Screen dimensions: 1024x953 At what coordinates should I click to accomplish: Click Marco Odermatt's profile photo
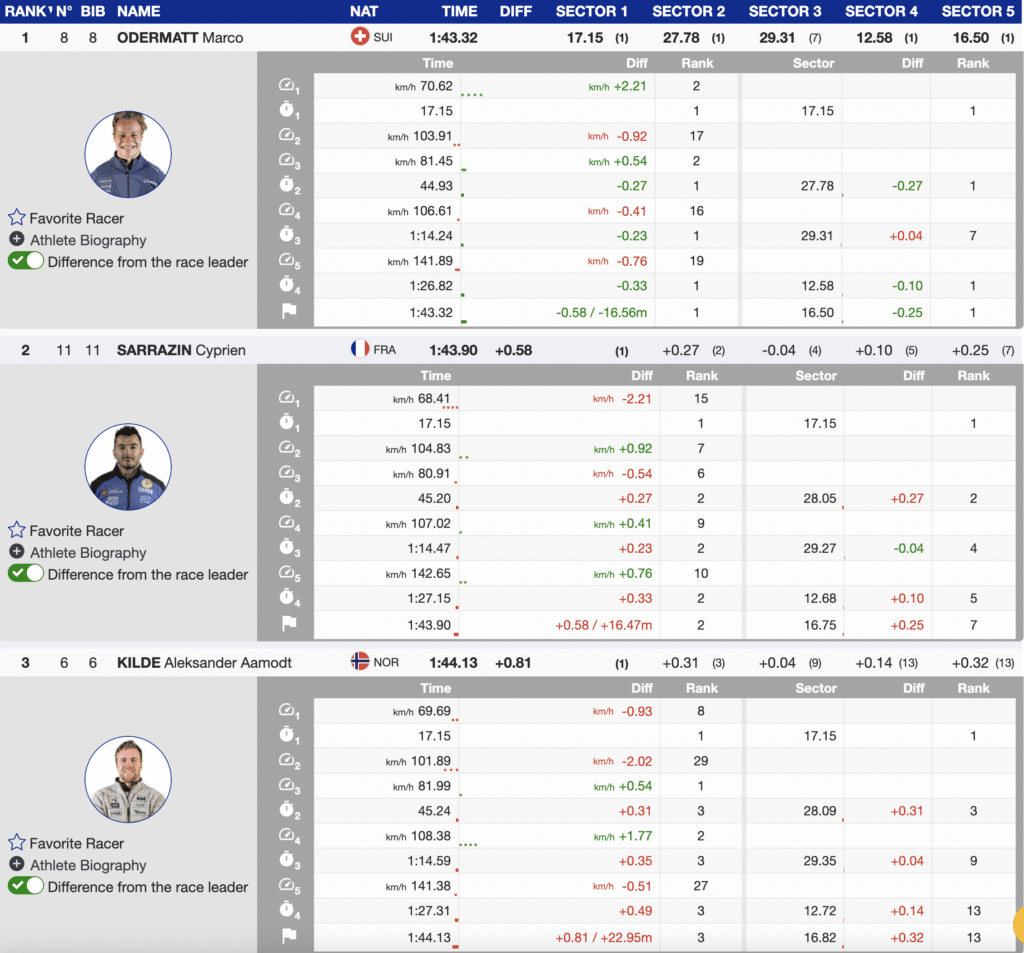pyautogui.click(x=128, y=155)
